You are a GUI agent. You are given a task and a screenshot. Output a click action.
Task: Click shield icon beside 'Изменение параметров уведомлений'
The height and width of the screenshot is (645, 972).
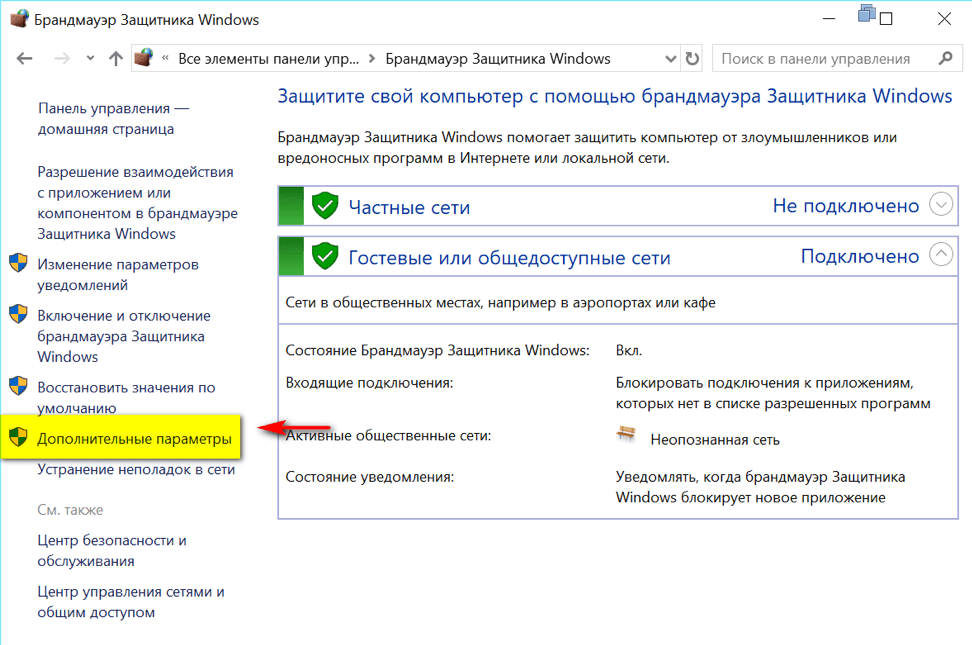18,262
